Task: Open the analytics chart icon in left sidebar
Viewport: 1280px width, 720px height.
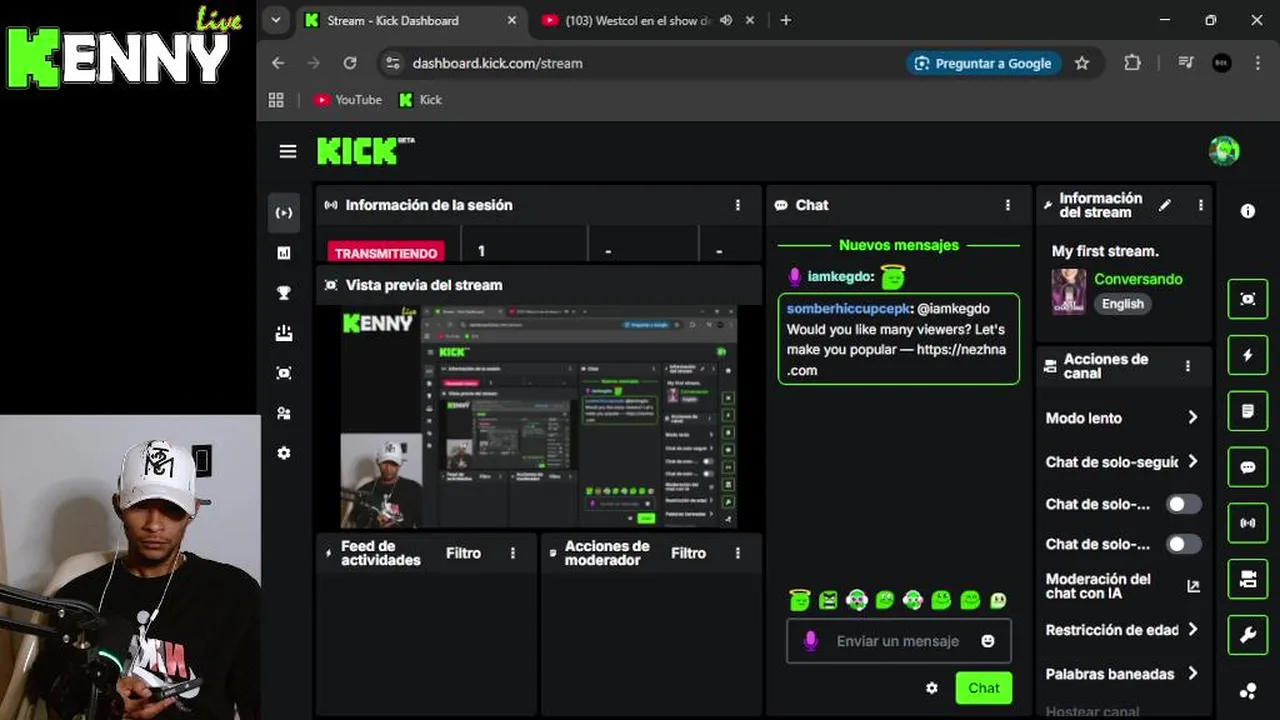Action: point(284,253)
